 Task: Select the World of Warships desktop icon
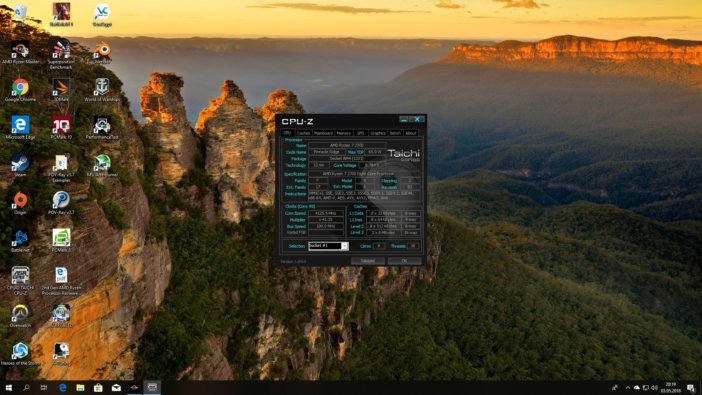(102, 90)
